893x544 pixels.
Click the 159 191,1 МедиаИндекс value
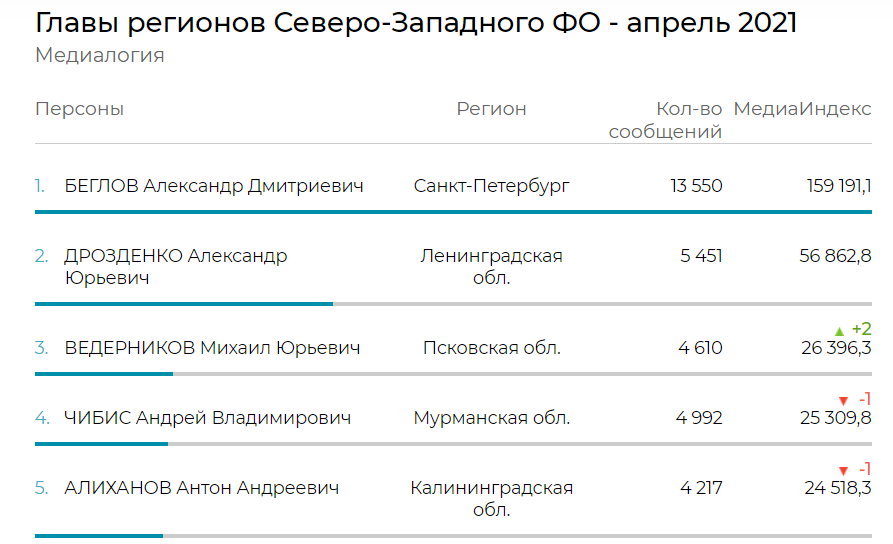click(x=839, y=186)
